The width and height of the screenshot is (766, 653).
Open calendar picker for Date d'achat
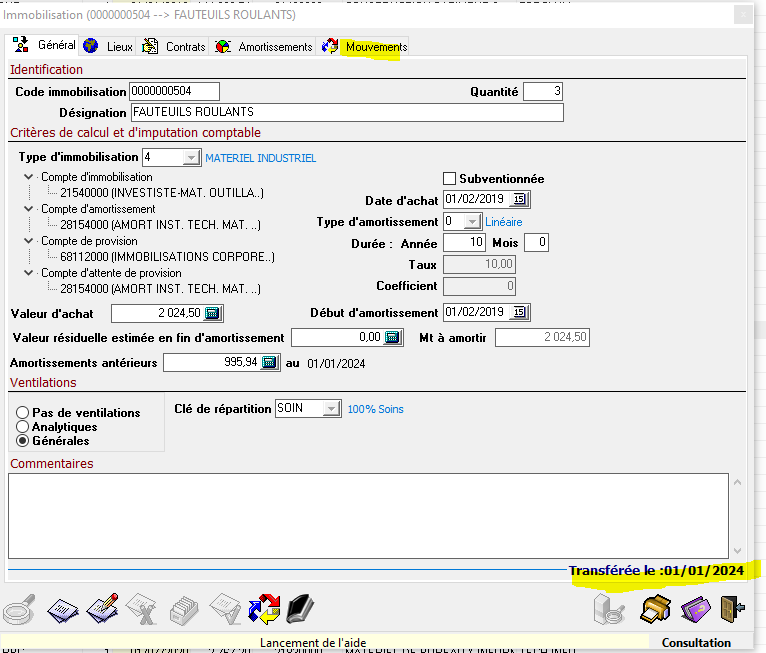click(x=519, y=199)
